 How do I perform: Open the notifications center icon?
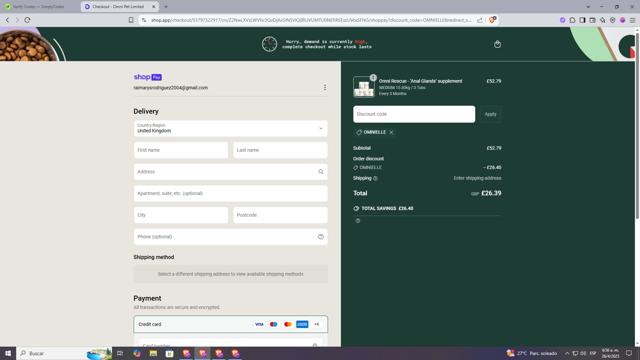pyautogui.click(x=629, y=353)
